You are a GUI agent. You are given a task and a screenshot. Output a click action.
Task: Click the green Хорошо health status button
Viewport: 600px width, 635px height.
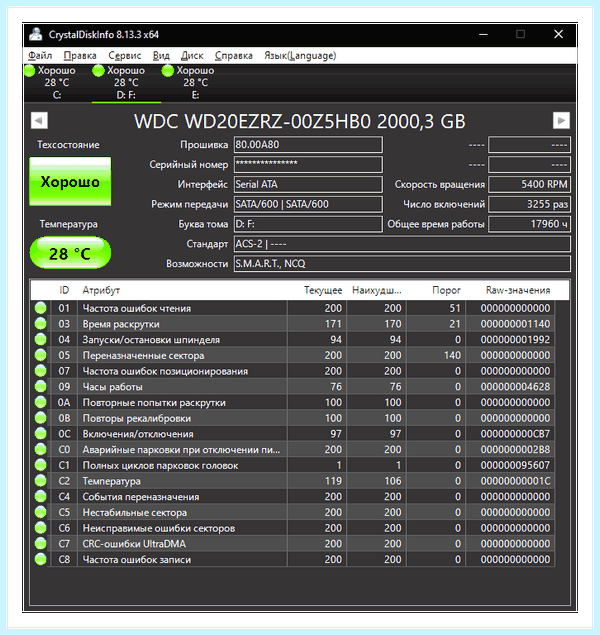70,181
